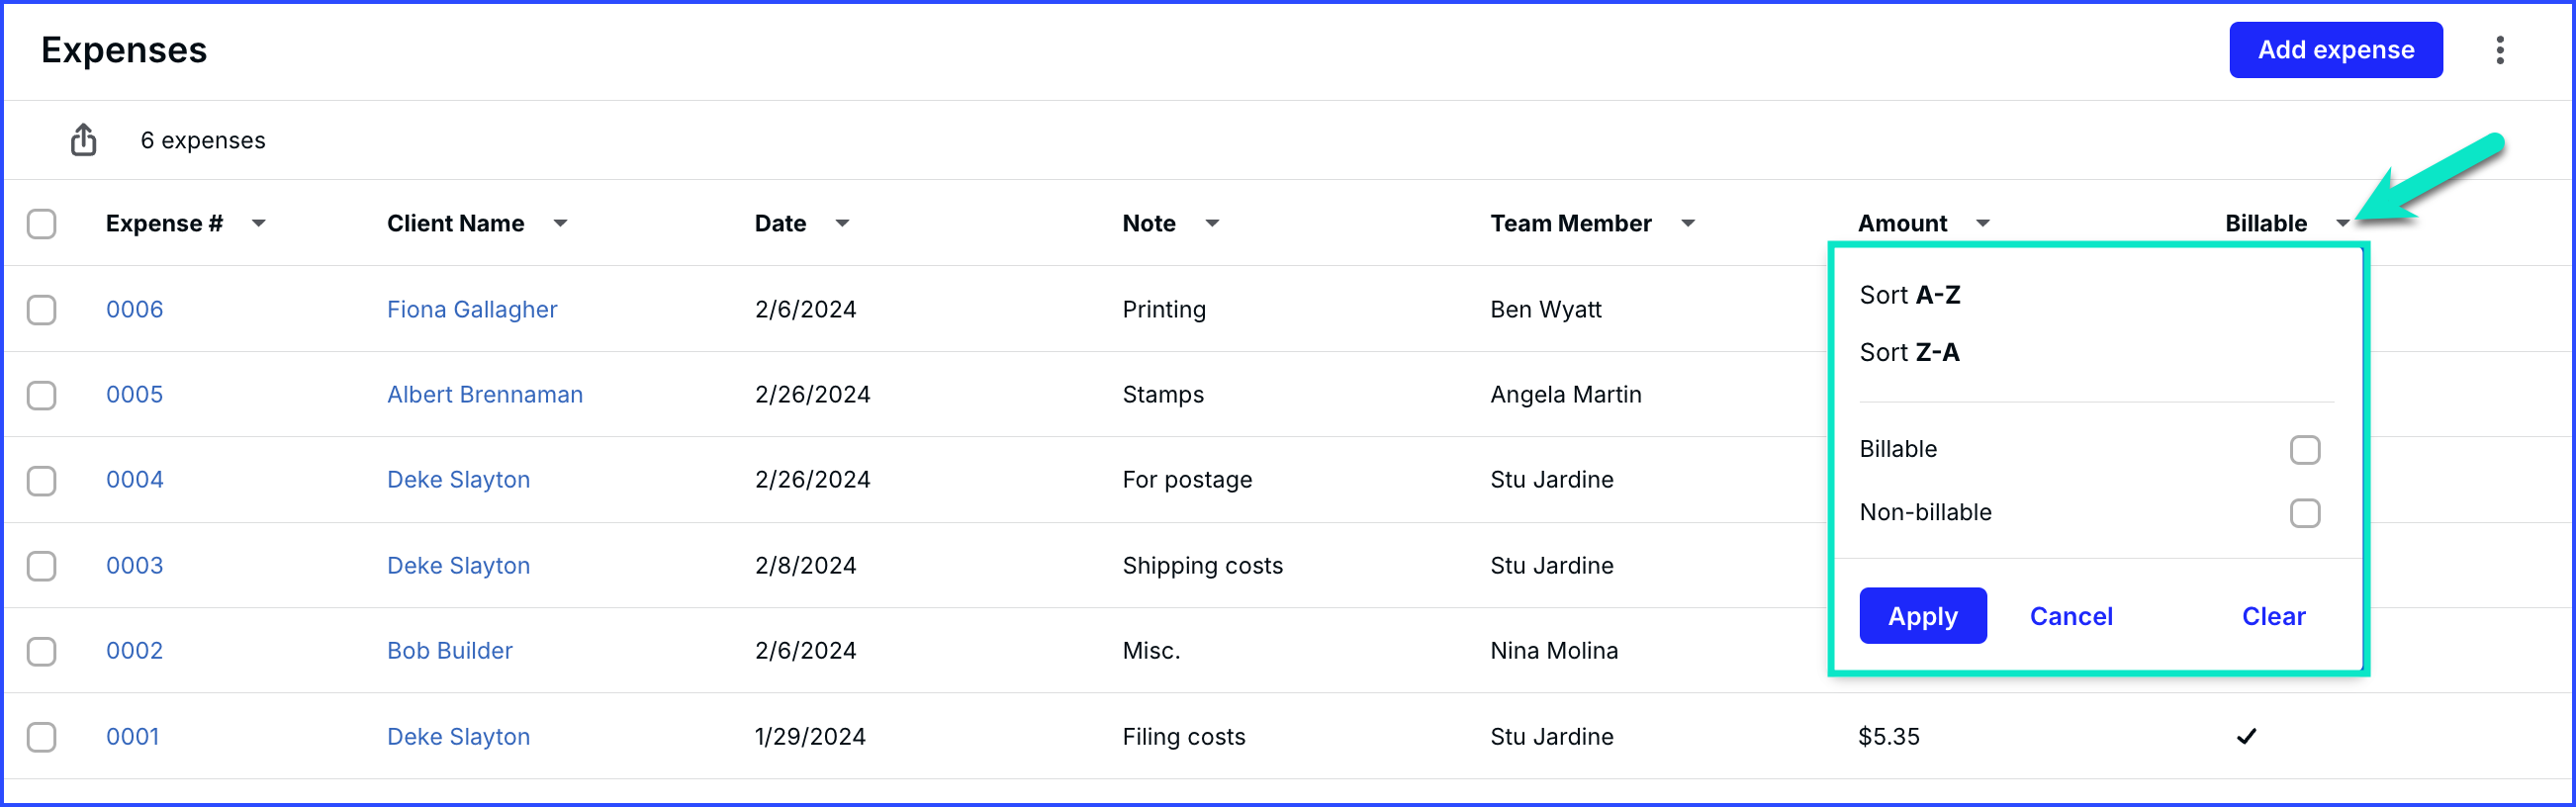This screenshot has width=2576, height=807.
Task: Click the Apply button
Action: pyautogui.click(x=1922, y=616)
